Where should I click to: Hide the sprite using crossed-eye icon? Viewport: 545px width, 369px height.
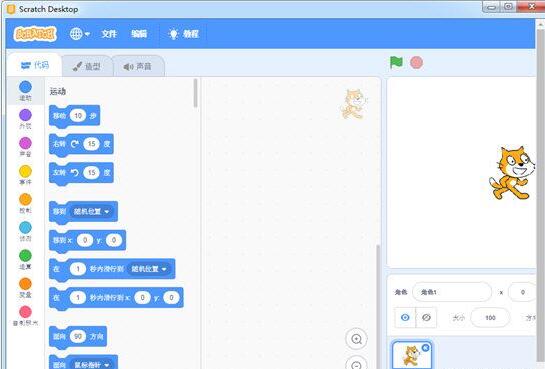[x=426, y=318]
